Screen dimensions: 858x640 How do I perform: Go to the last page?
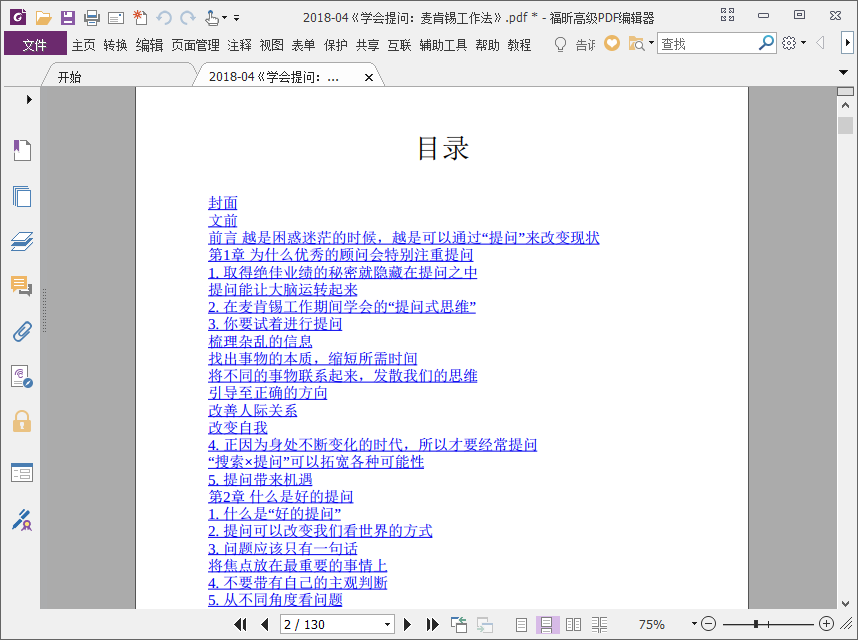point(432,624)
